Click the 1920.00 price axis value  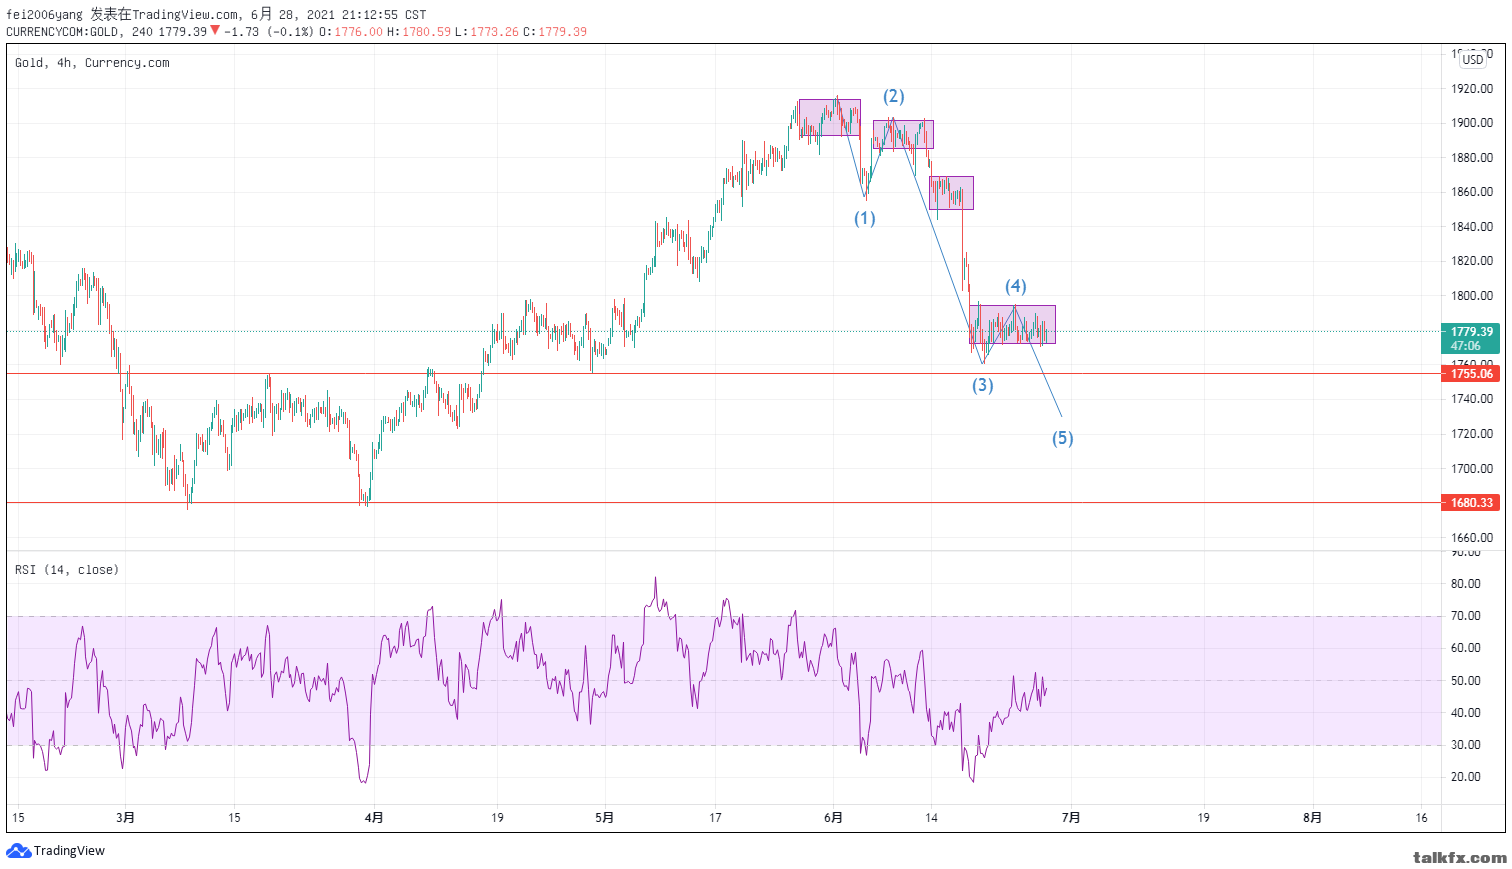tap(1472, 89)
